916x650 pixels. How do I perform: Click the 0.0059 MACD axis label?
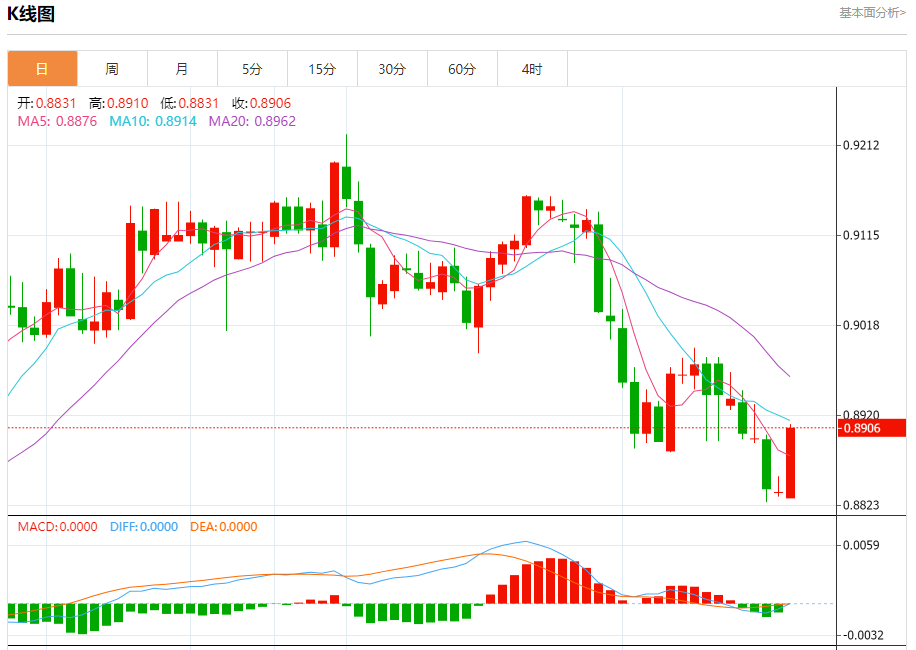click(x=861, y=545)
